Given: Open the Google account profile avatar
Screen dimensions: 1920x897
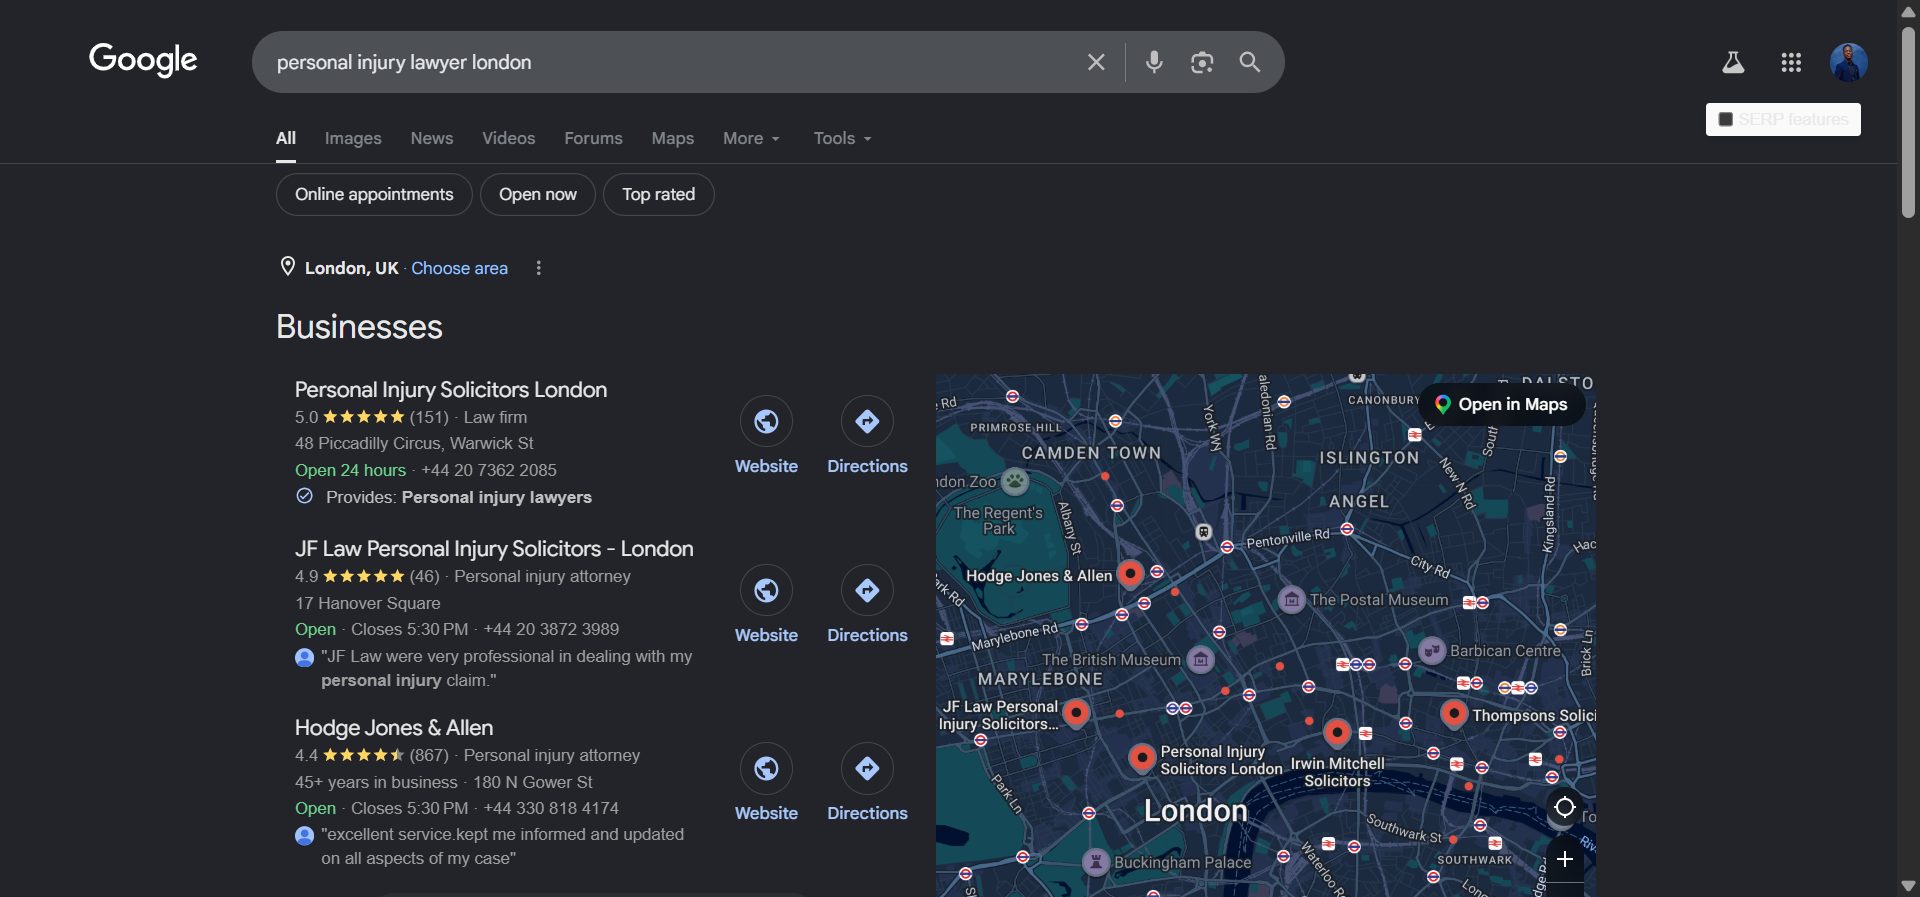Looking at the screenshot, I should (x=1849, y=62).
